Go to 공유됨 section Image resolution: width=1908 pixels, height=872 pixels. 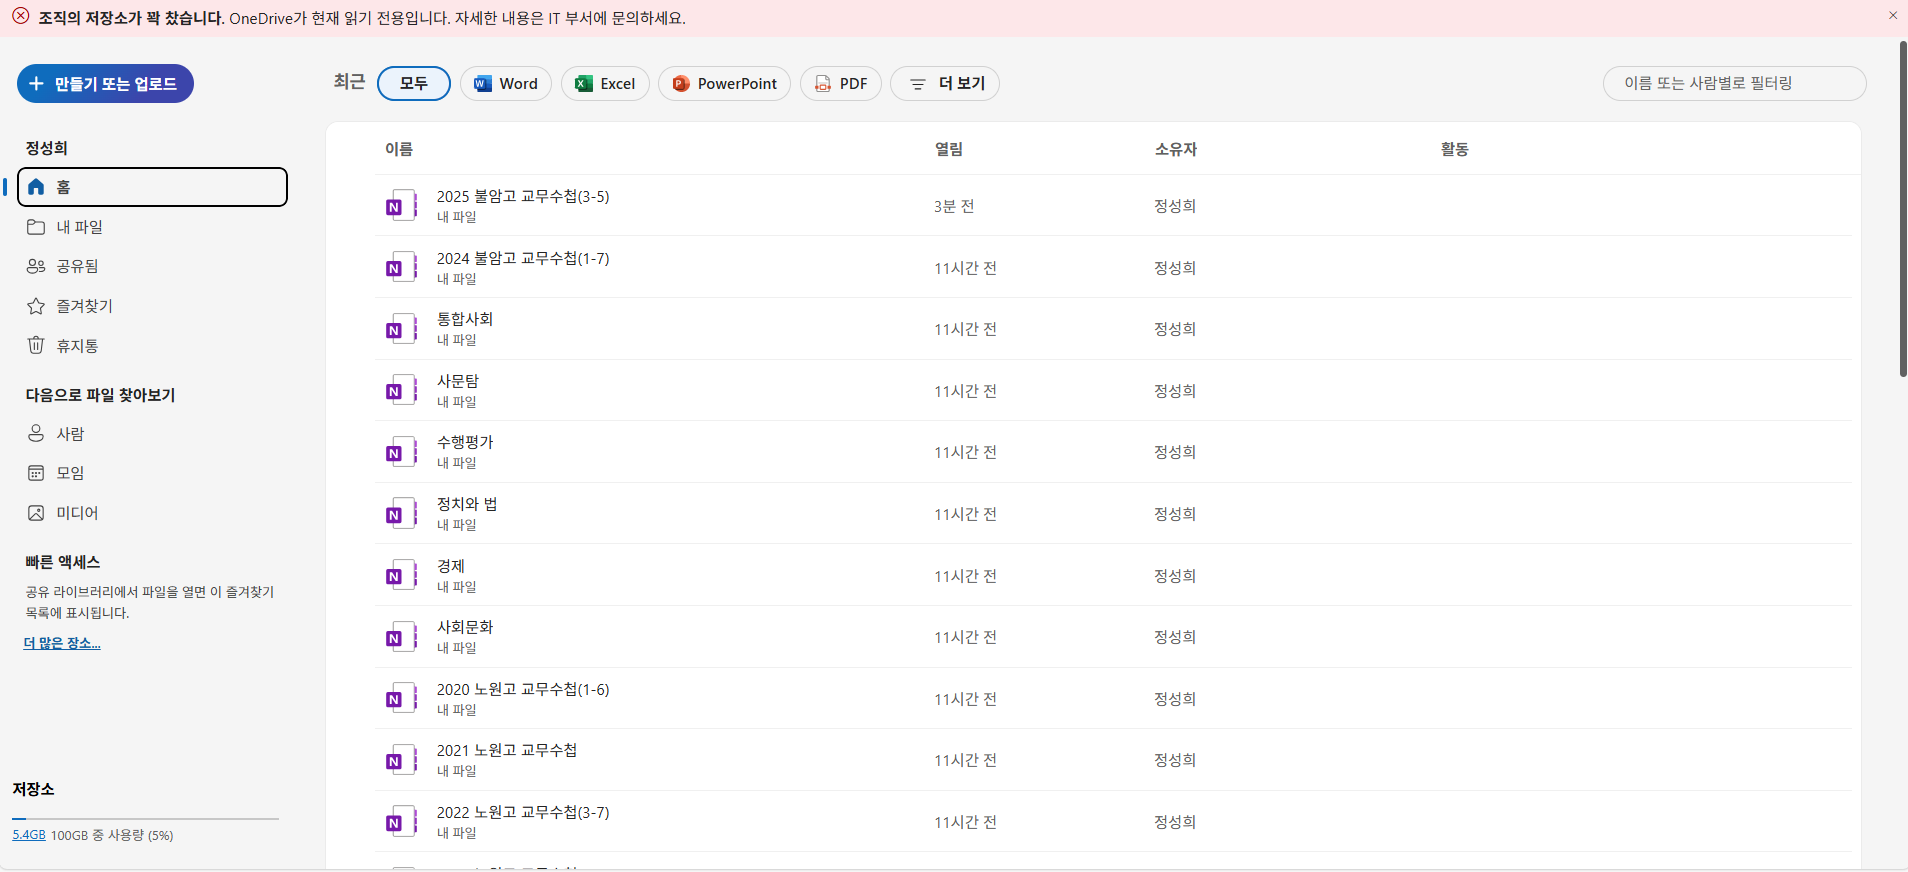(x=152, y=266)
